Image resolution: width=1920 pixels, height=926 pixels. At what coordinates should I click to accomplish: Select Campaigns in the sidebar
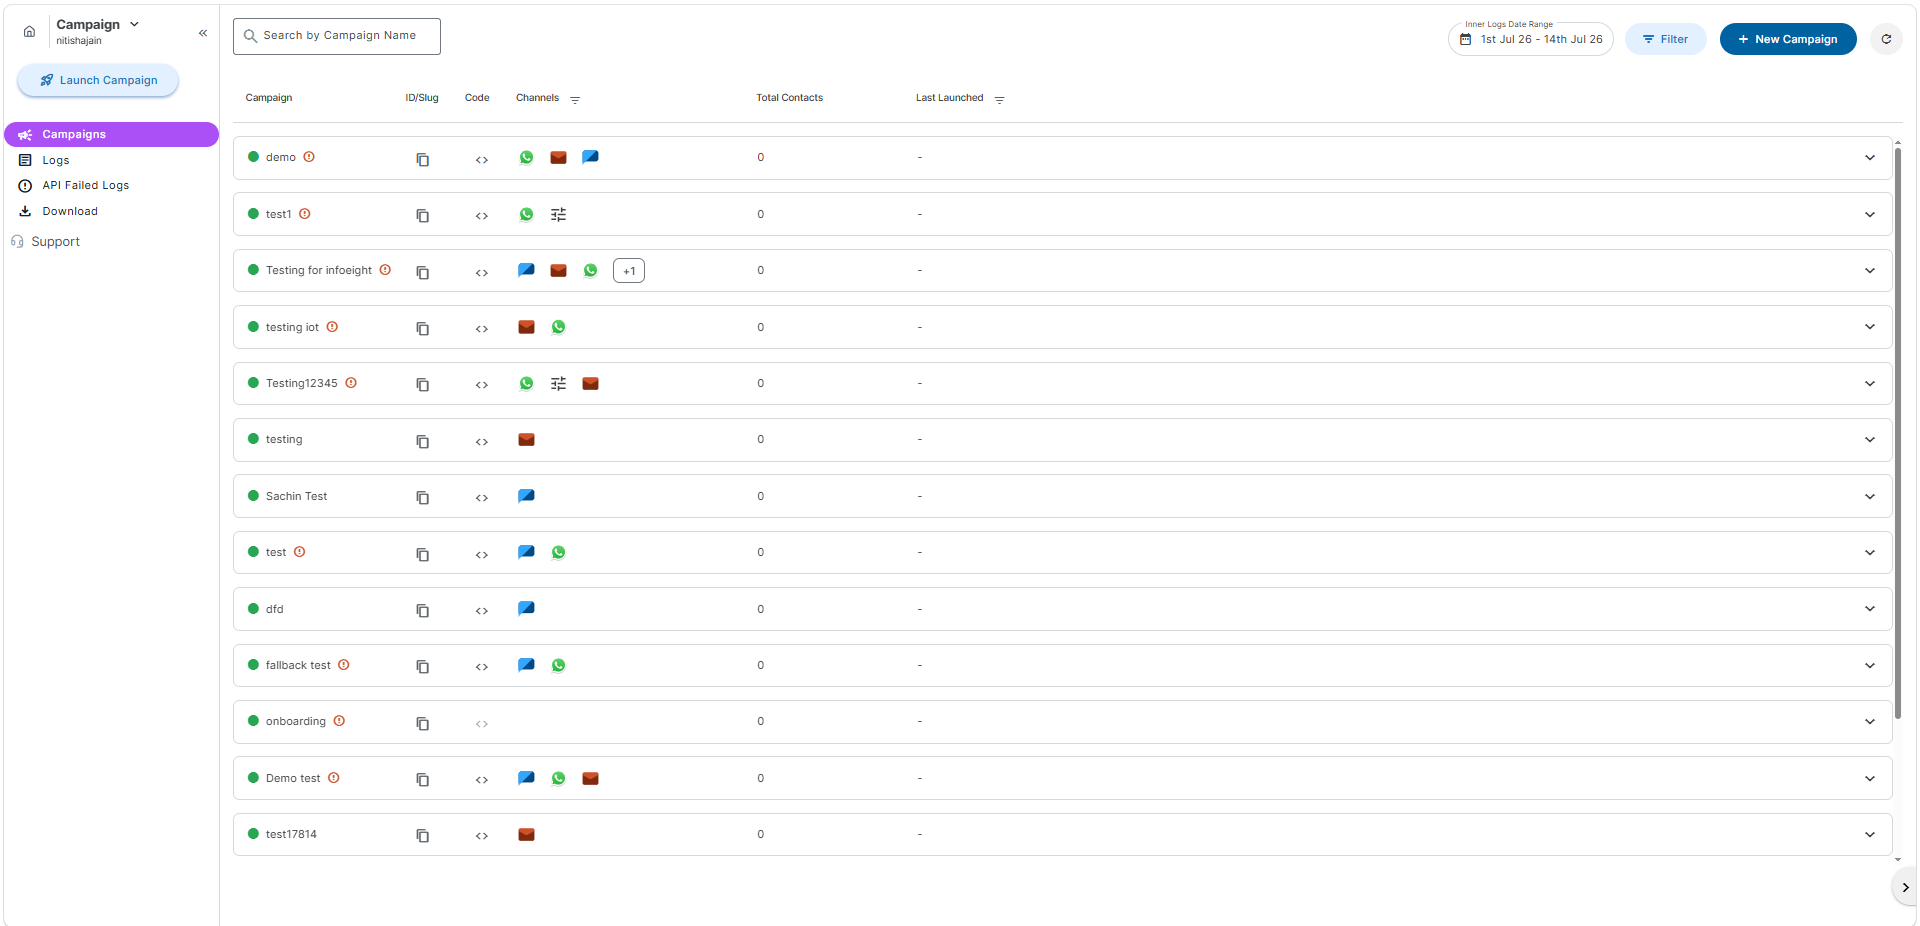click(x=112, y=134)
